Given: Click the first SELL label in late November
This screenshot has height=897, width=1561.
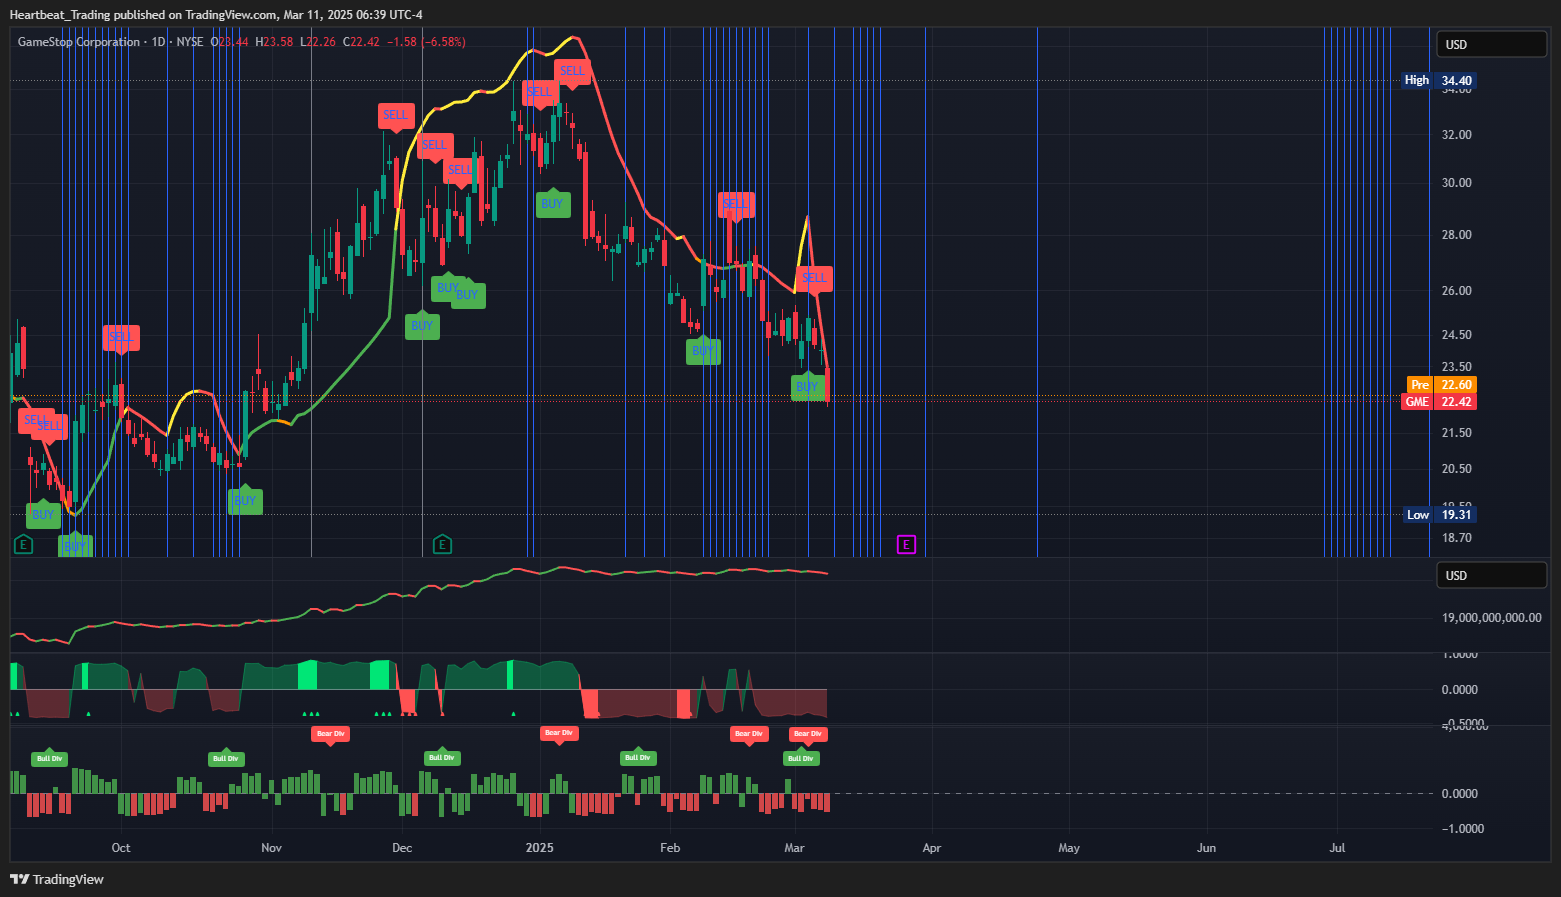Looking at the screenshot, I should click(x=396, y=115).
